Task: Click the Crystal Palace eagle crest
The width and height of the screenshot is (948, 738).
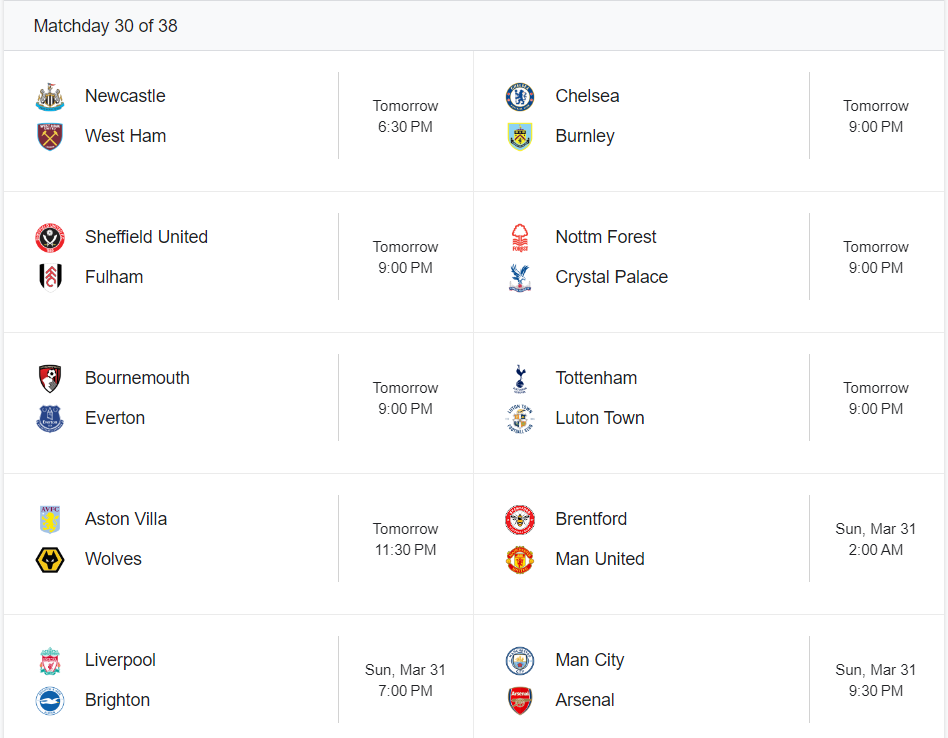Action: coord(520,277)
